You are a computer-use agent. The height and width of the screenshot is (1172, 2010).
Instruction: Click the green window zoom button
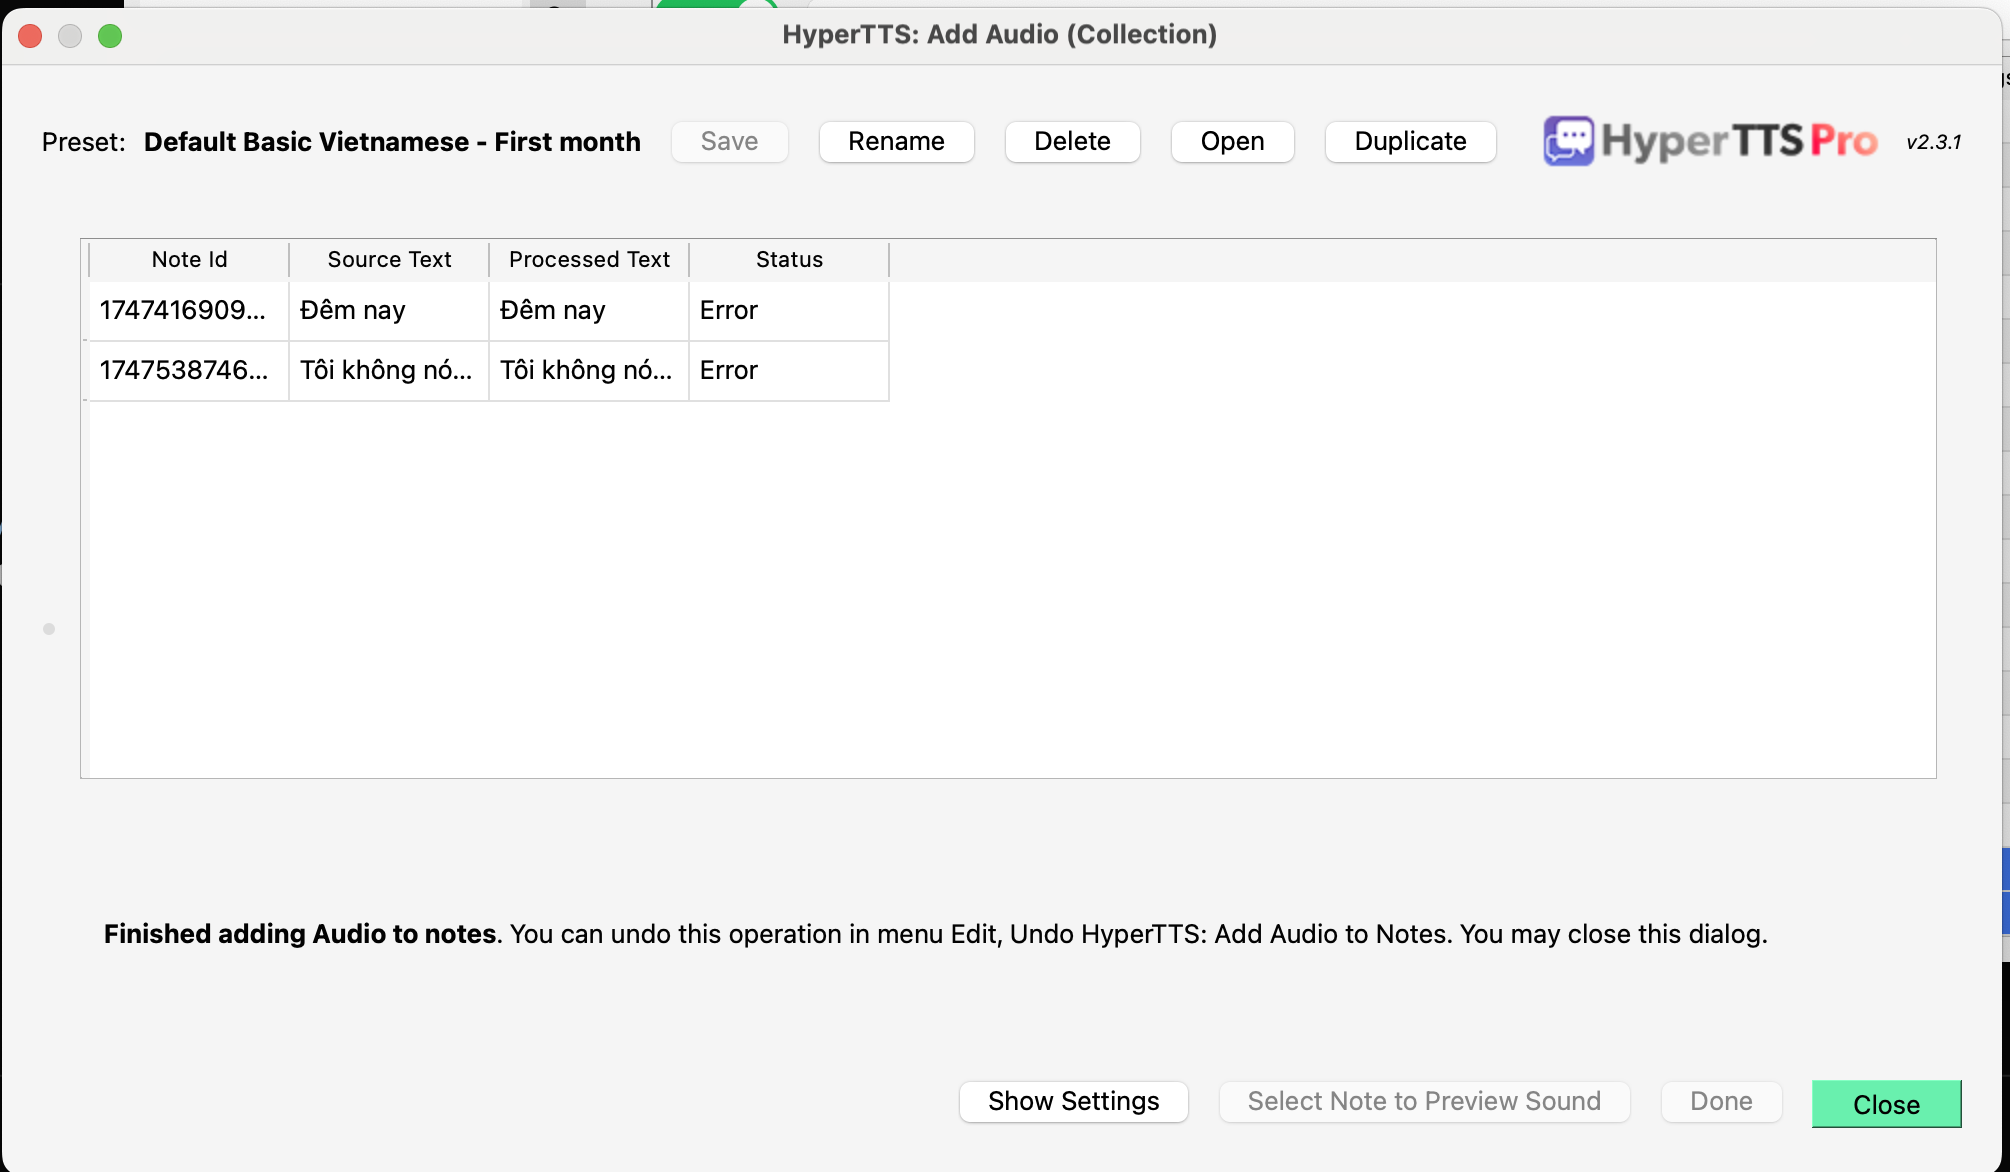point(110,36)
